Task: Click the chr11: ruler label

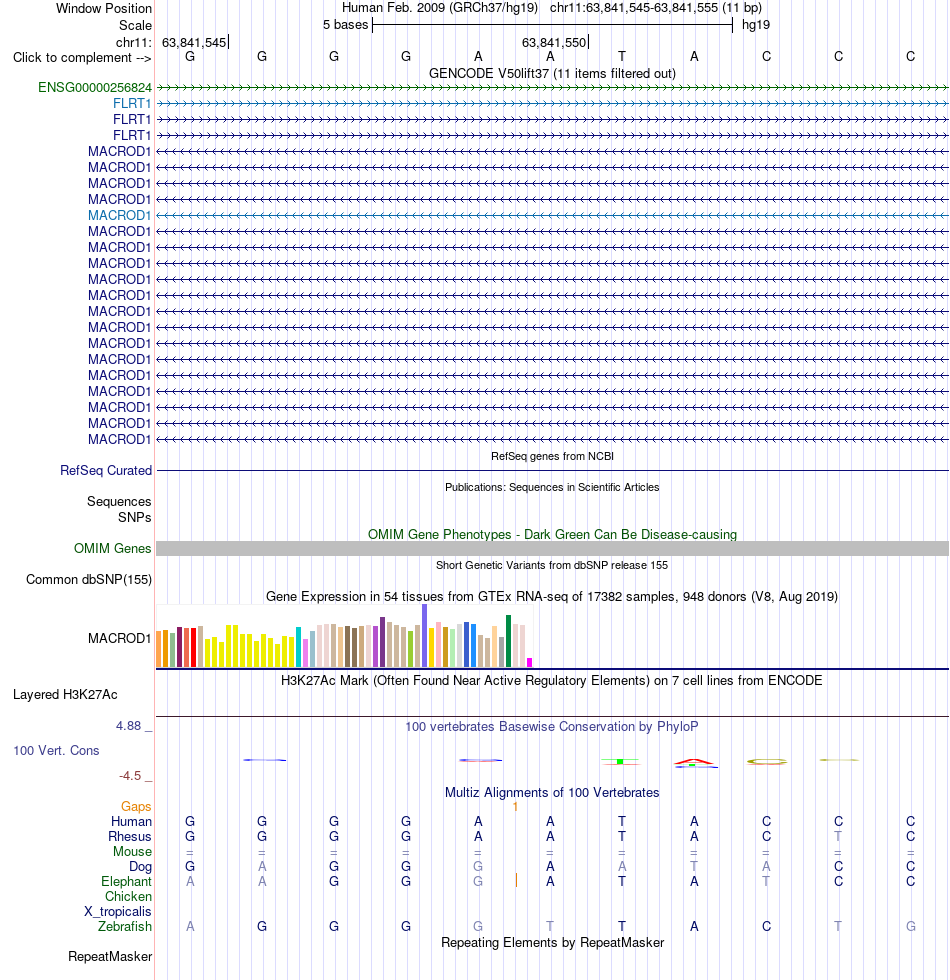Action: pos(134,42)
